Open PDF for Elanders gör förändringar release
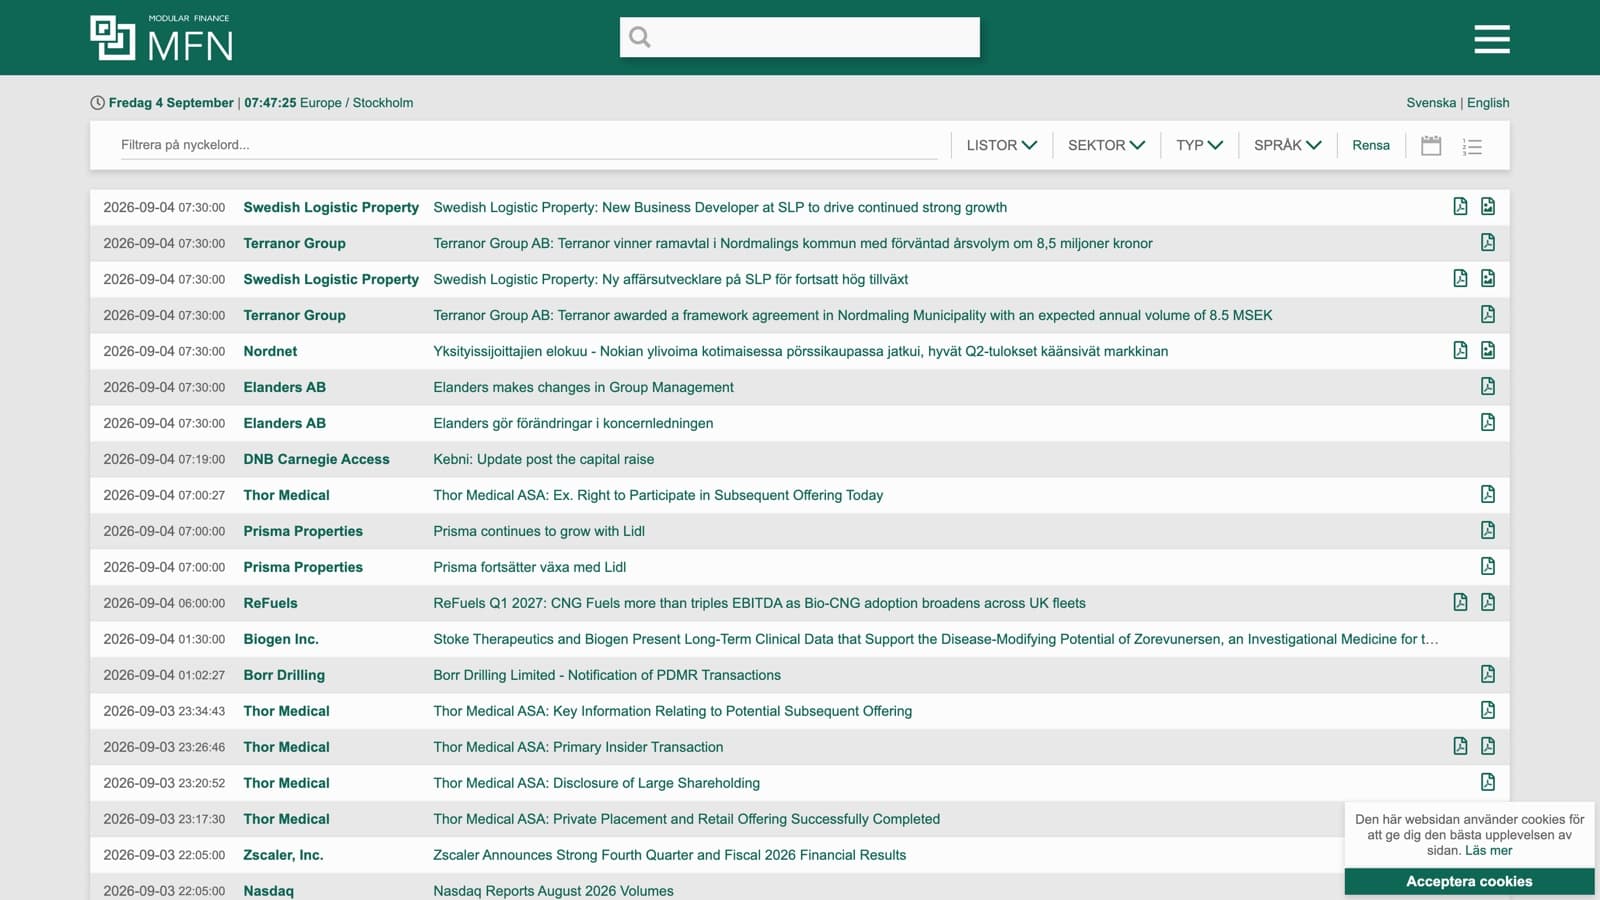This screenshot has width=1600, height=900. point(1488,422)
